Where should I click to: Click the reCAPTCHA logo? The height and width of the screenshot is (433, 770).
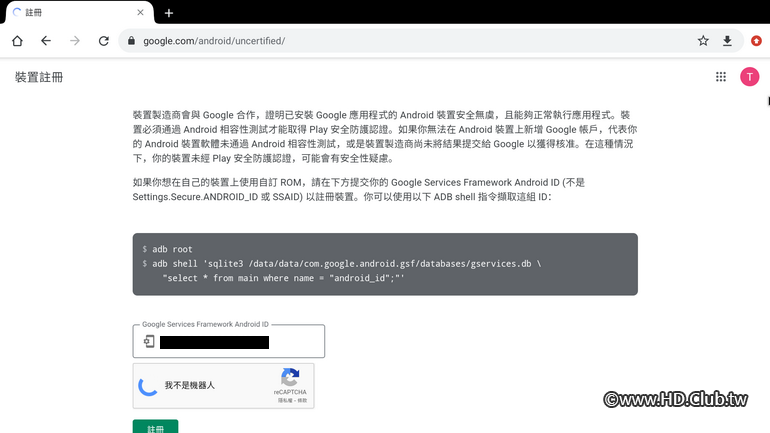pos(290,378)
